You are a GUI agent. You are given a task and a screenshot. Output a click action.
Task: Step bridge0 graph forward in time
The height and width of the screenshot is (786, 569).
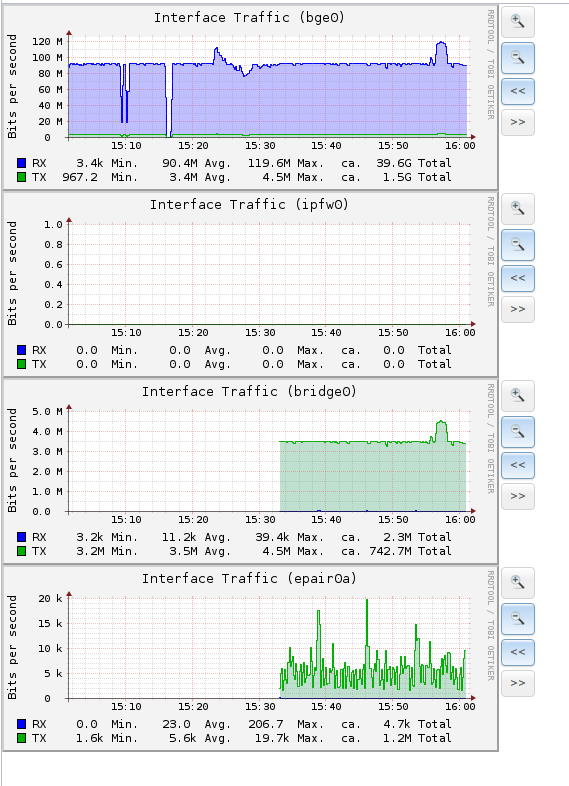point(518,496)
